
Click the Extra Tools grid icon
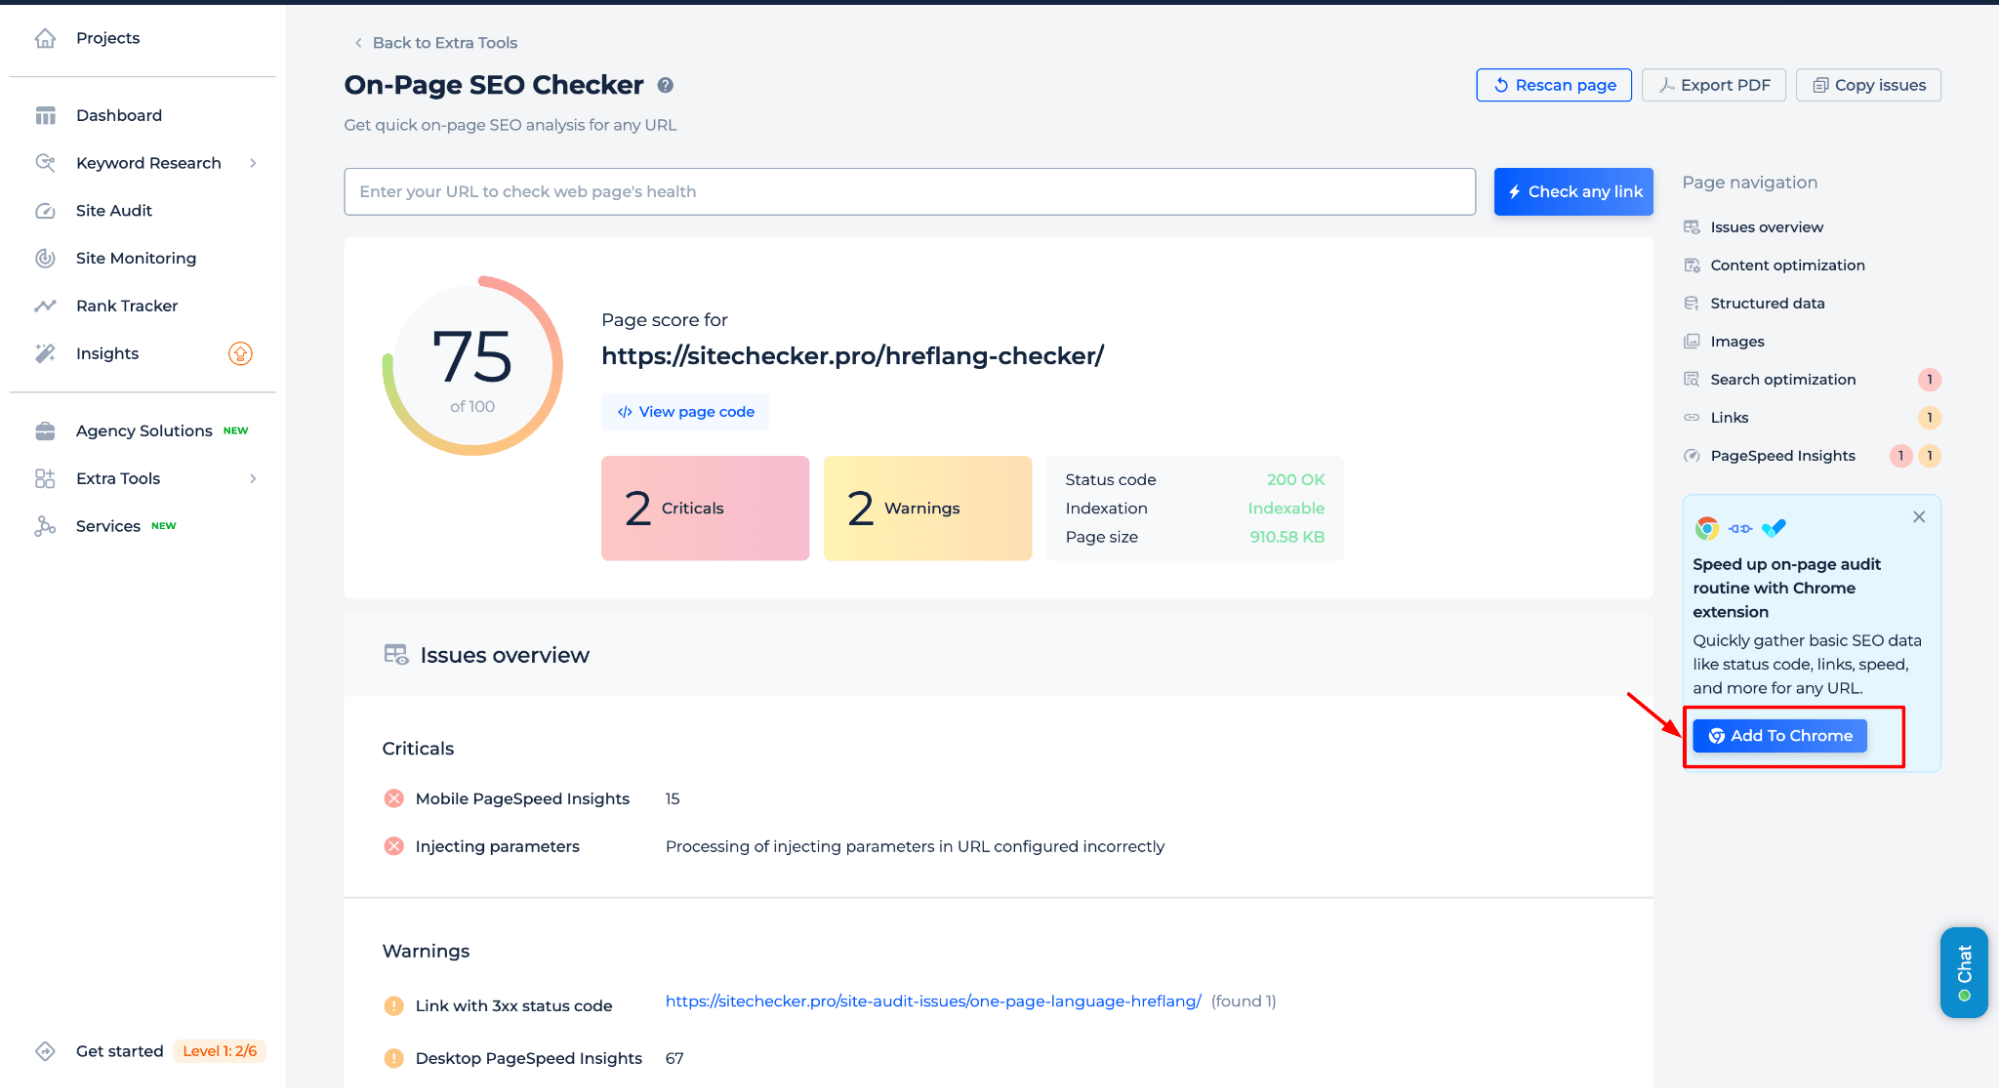coord(45,478)
